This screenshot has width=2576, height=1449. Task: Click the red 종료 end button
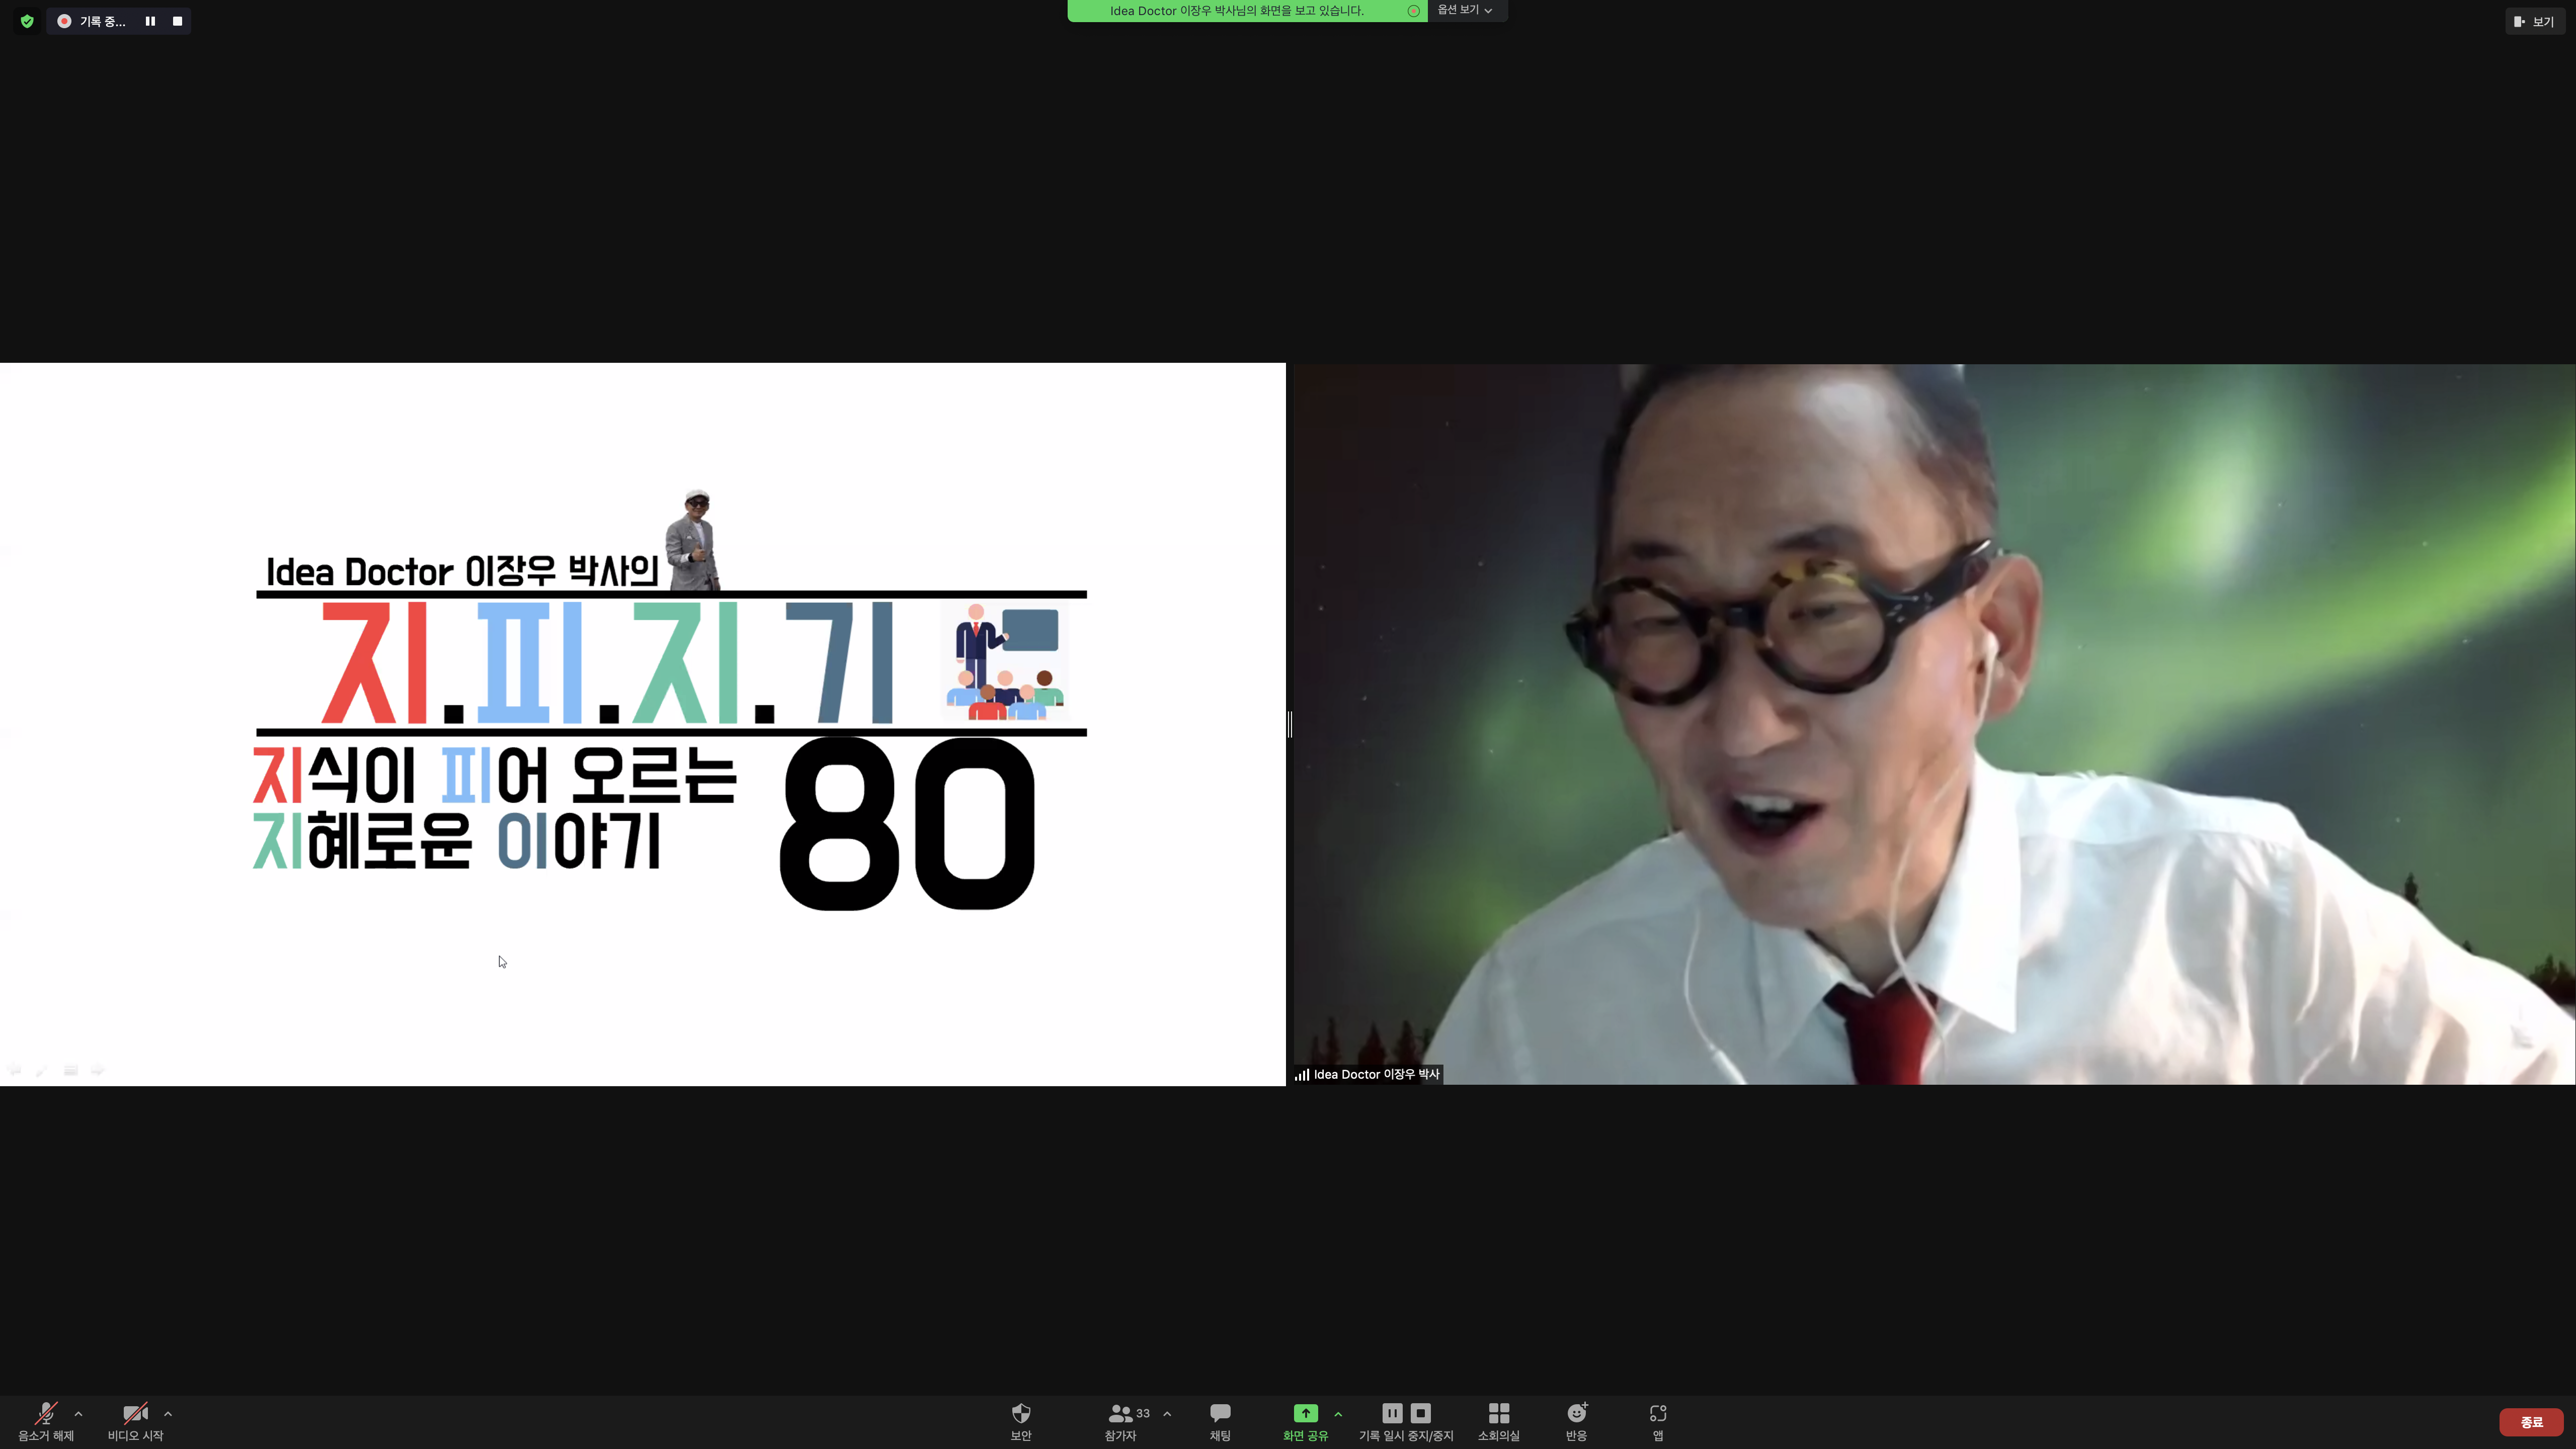[2531, 1422]
